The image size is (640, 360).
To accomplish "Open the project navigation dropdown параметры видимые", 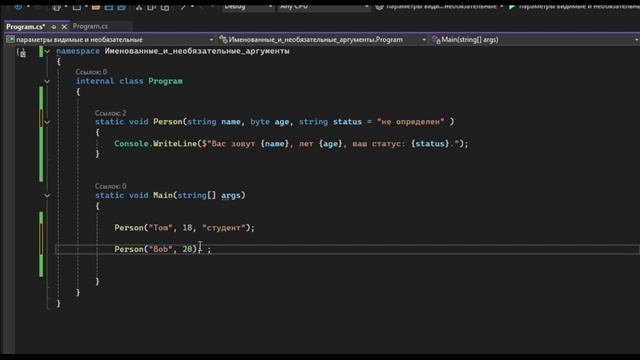I will click(110, 40).
